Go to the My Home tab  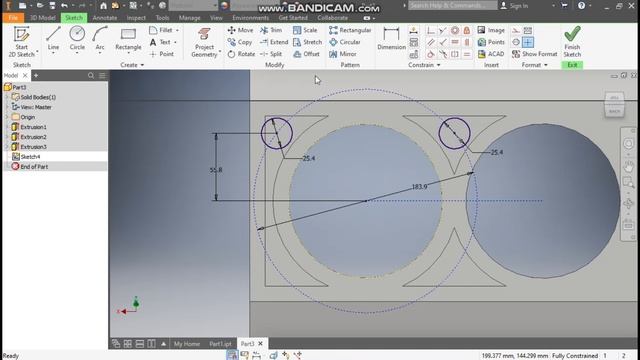187,344
